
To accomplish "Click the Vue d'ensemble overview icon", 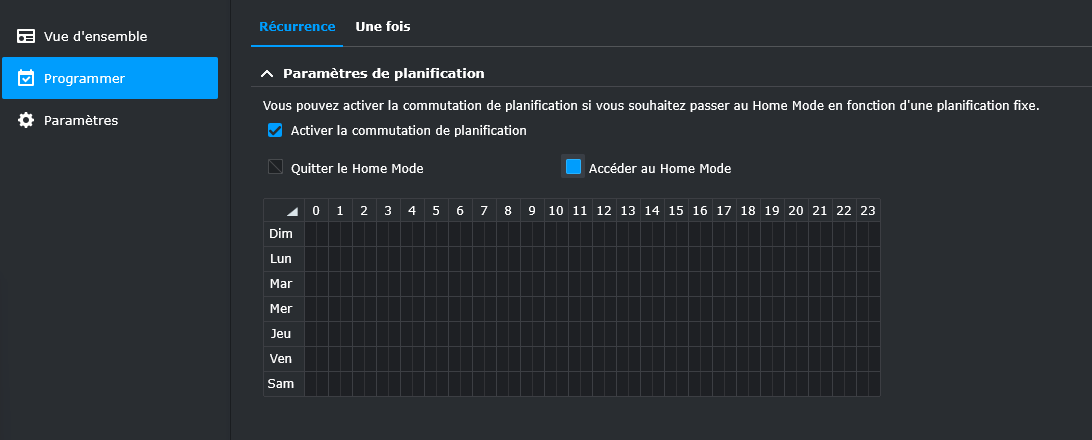I will pyautogui.click(x=26, y=36).
